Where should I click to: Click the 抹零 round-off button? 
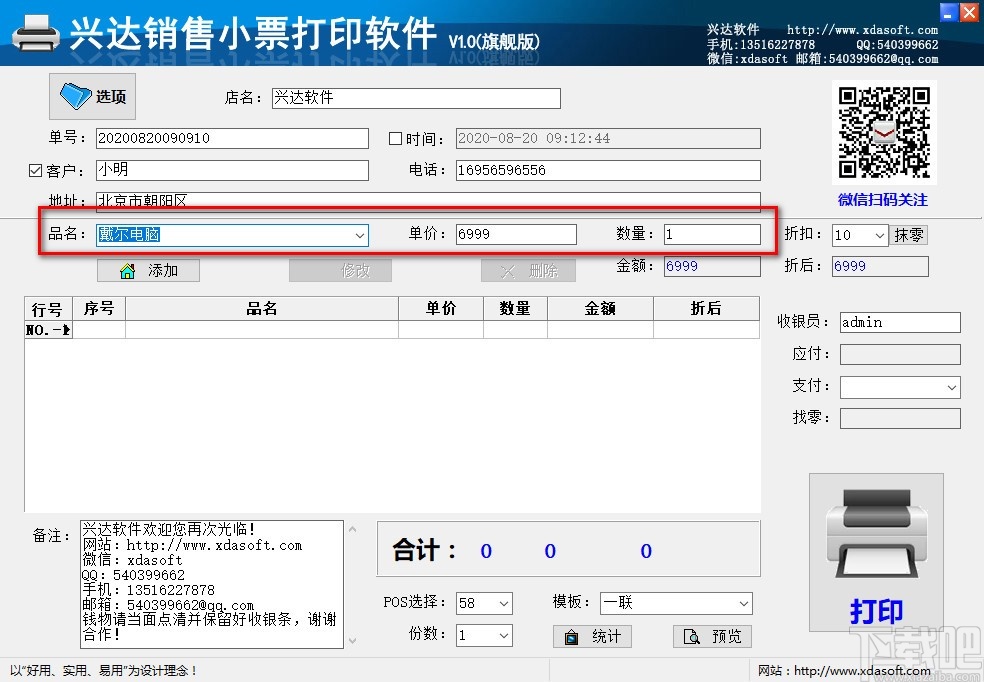coord(913,234)
